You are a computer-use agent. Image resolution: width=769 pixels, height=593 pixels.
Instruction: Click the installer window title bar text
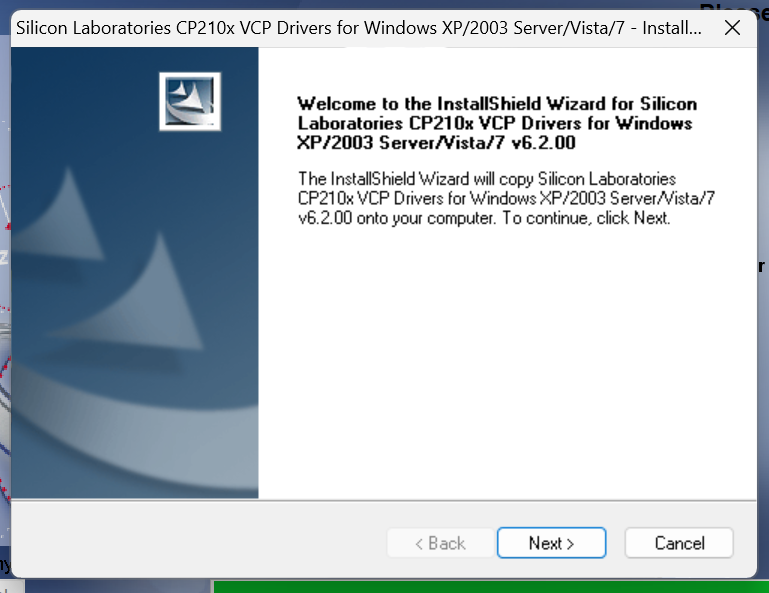tap(359, 28)
